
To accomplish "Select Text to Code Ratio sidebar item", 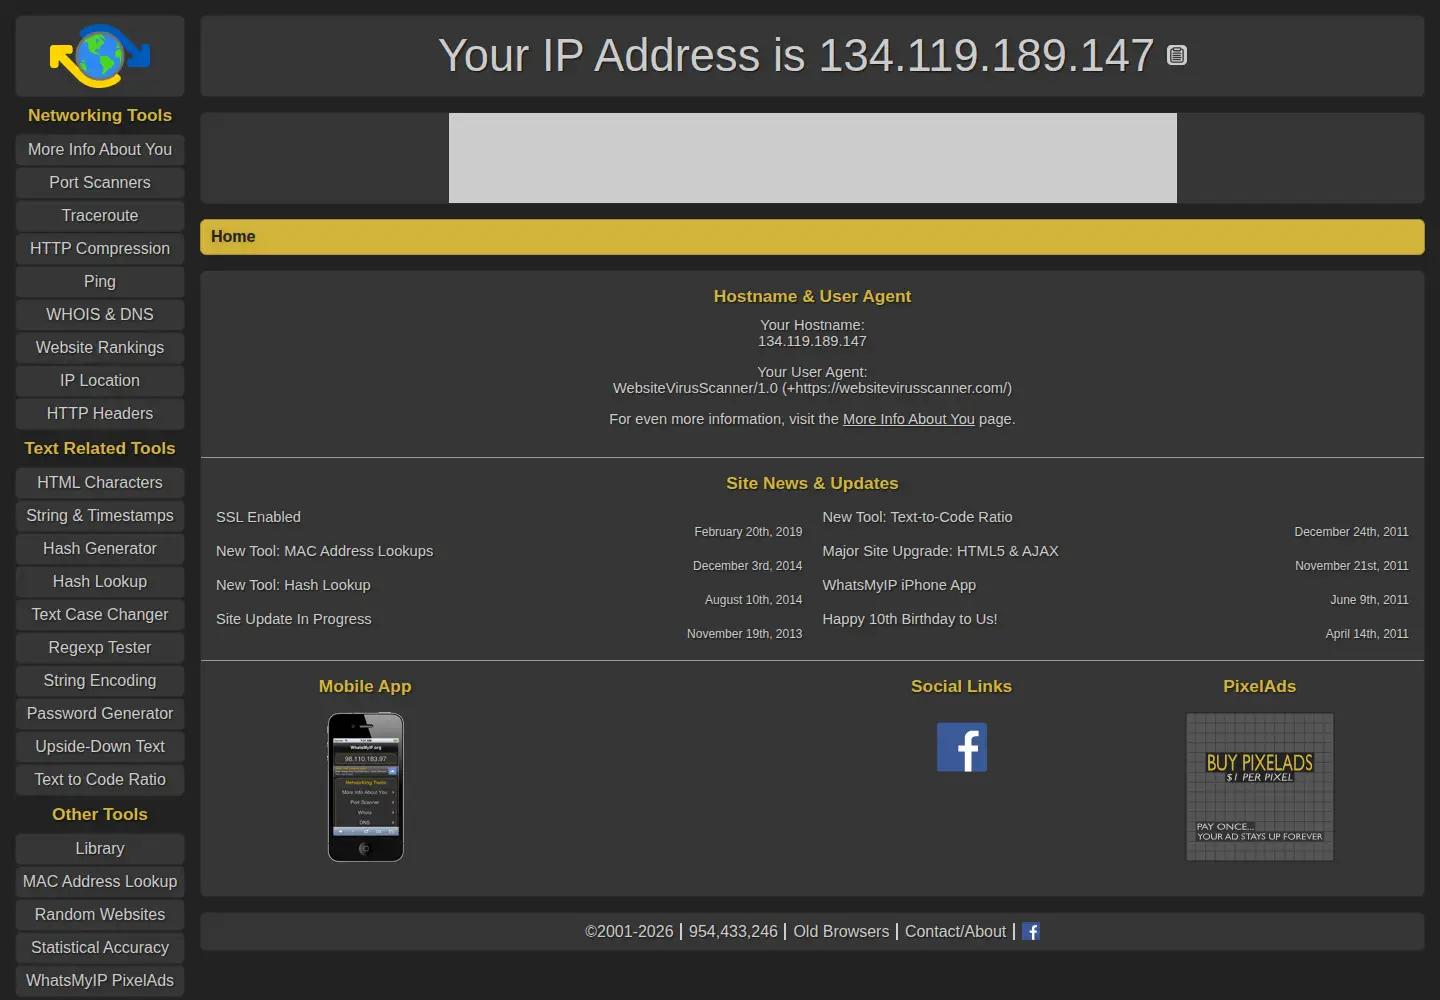I will [100, 779].
